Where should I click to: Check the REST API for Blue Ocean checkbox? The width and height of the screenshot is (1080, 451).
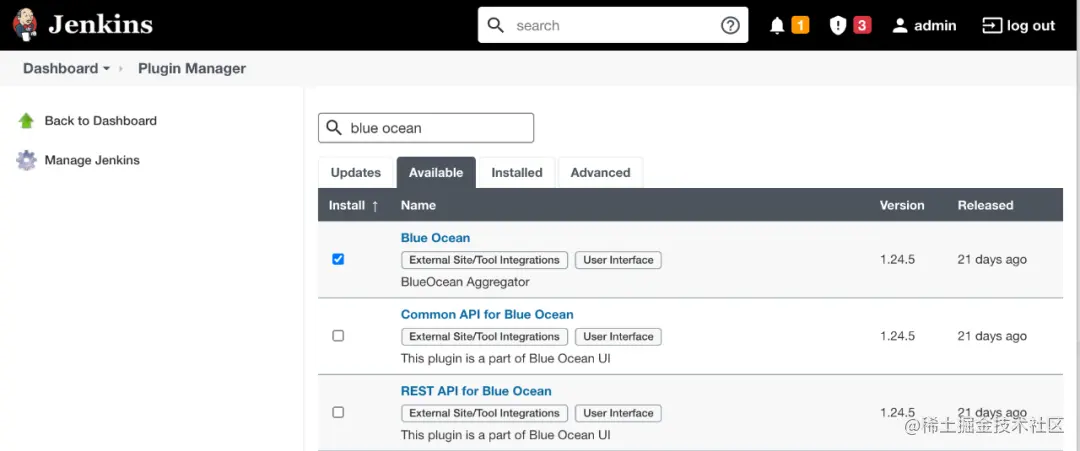point(338,412)
